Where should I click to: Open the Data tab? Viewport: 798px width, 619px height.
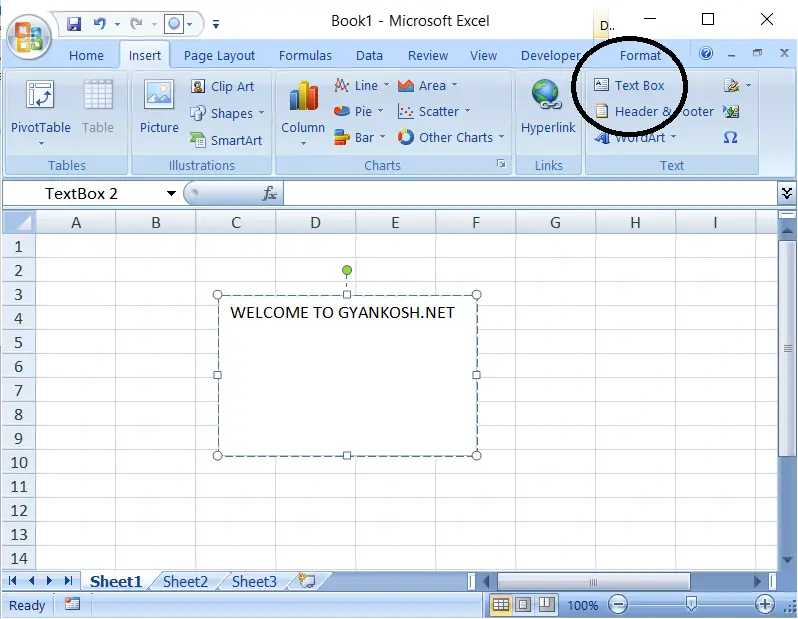click(x=369, y=55)
